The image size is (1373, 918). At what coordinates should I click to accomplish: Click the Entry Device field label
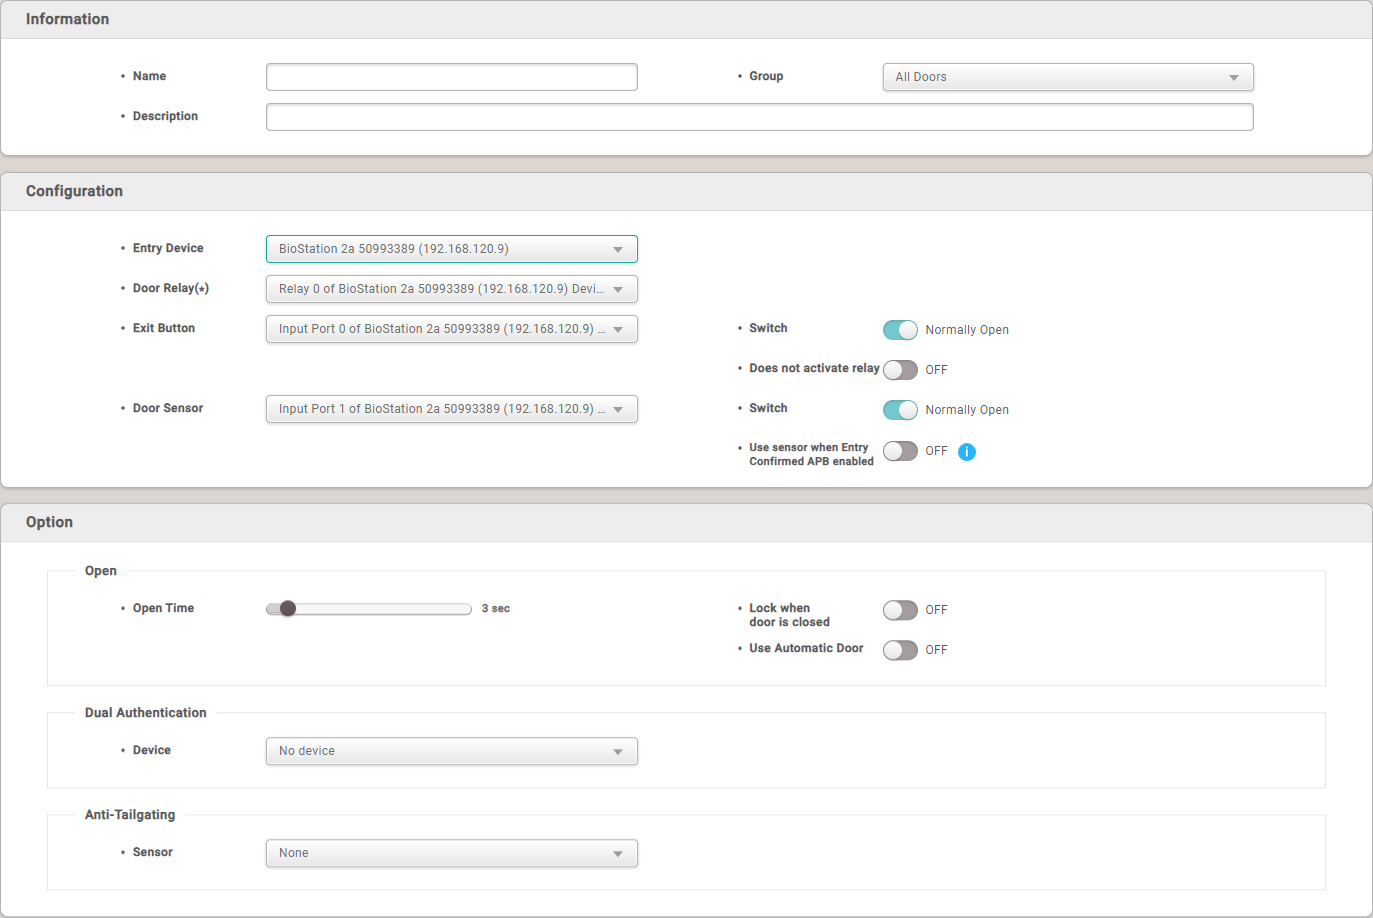(168, 248)
